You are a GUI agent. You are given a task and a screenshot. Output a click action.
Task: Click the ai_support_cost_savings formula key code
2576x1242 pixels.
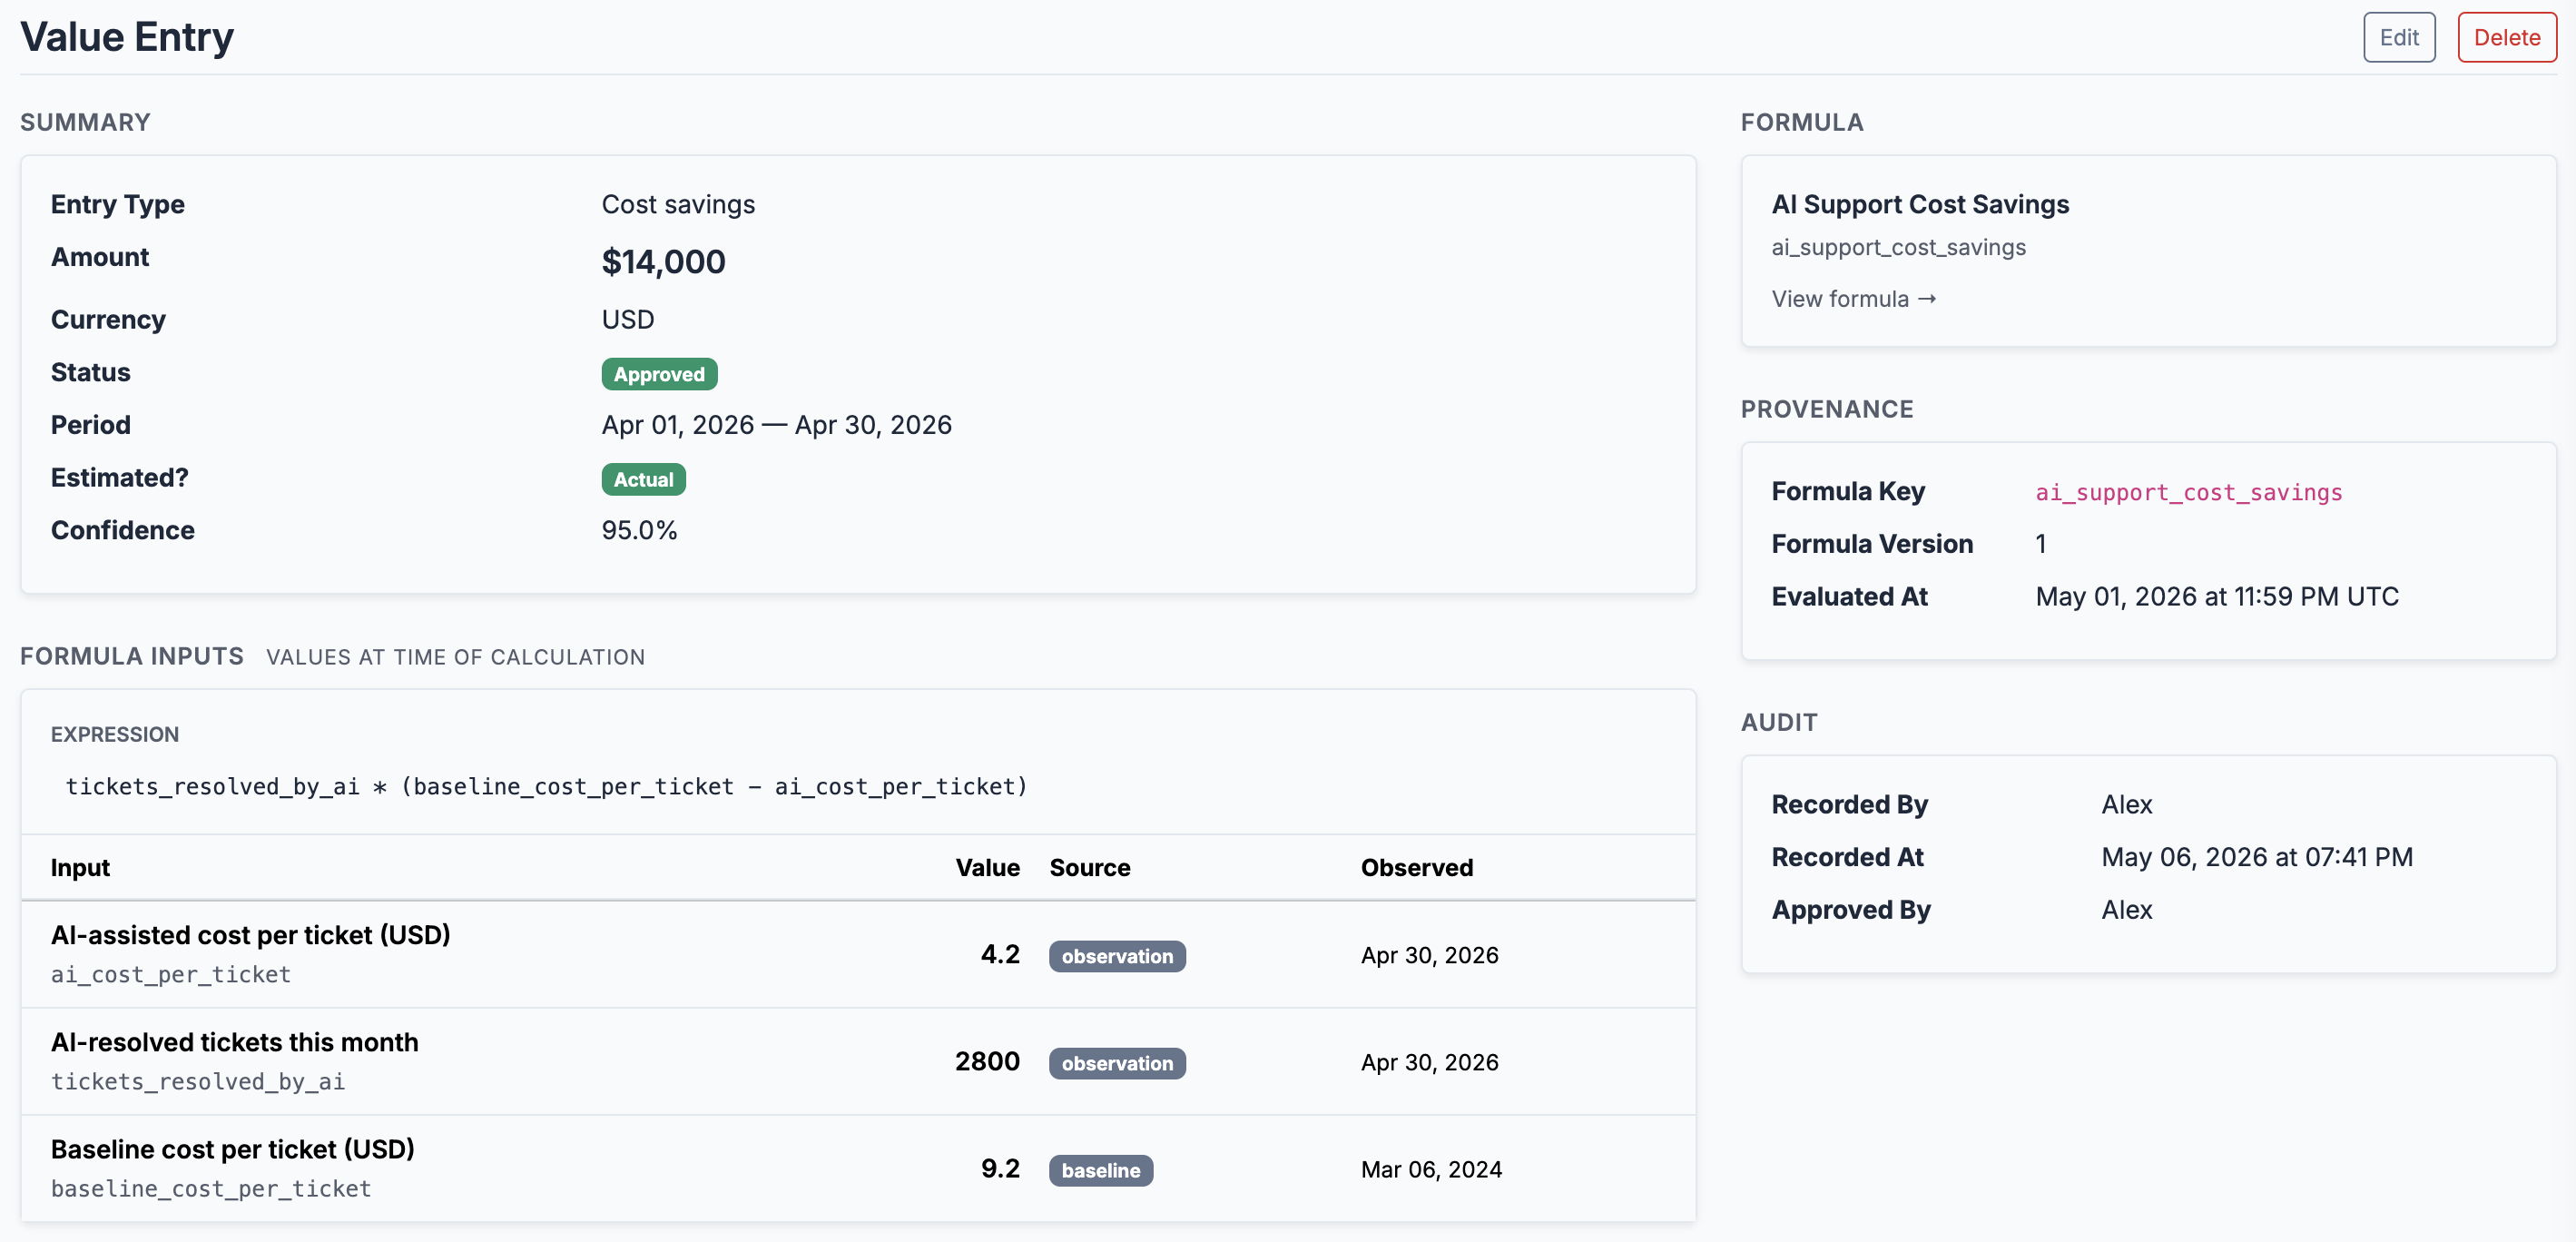(2188, 492)
